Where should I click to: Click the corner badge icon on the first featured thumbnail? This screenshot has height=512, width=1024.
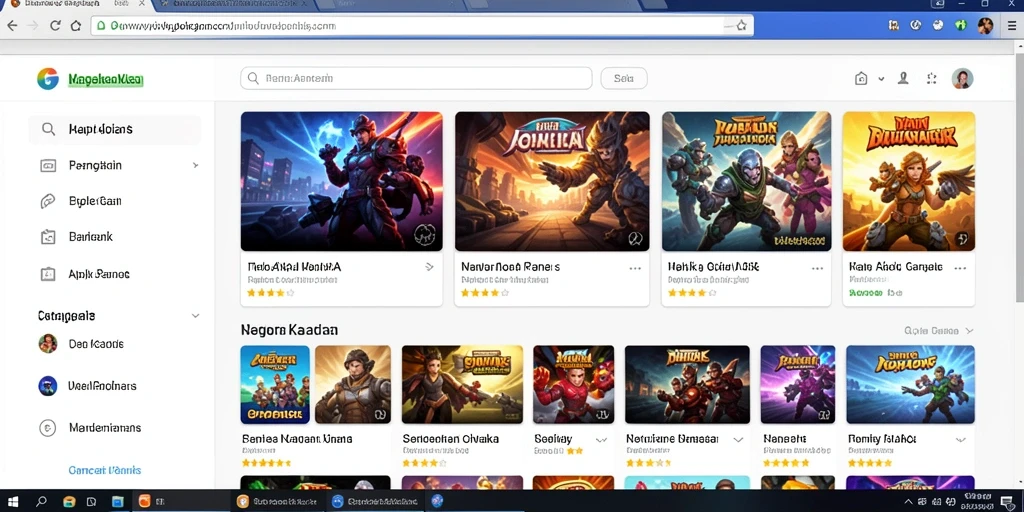pyautogui.click(x=425, y=236)
